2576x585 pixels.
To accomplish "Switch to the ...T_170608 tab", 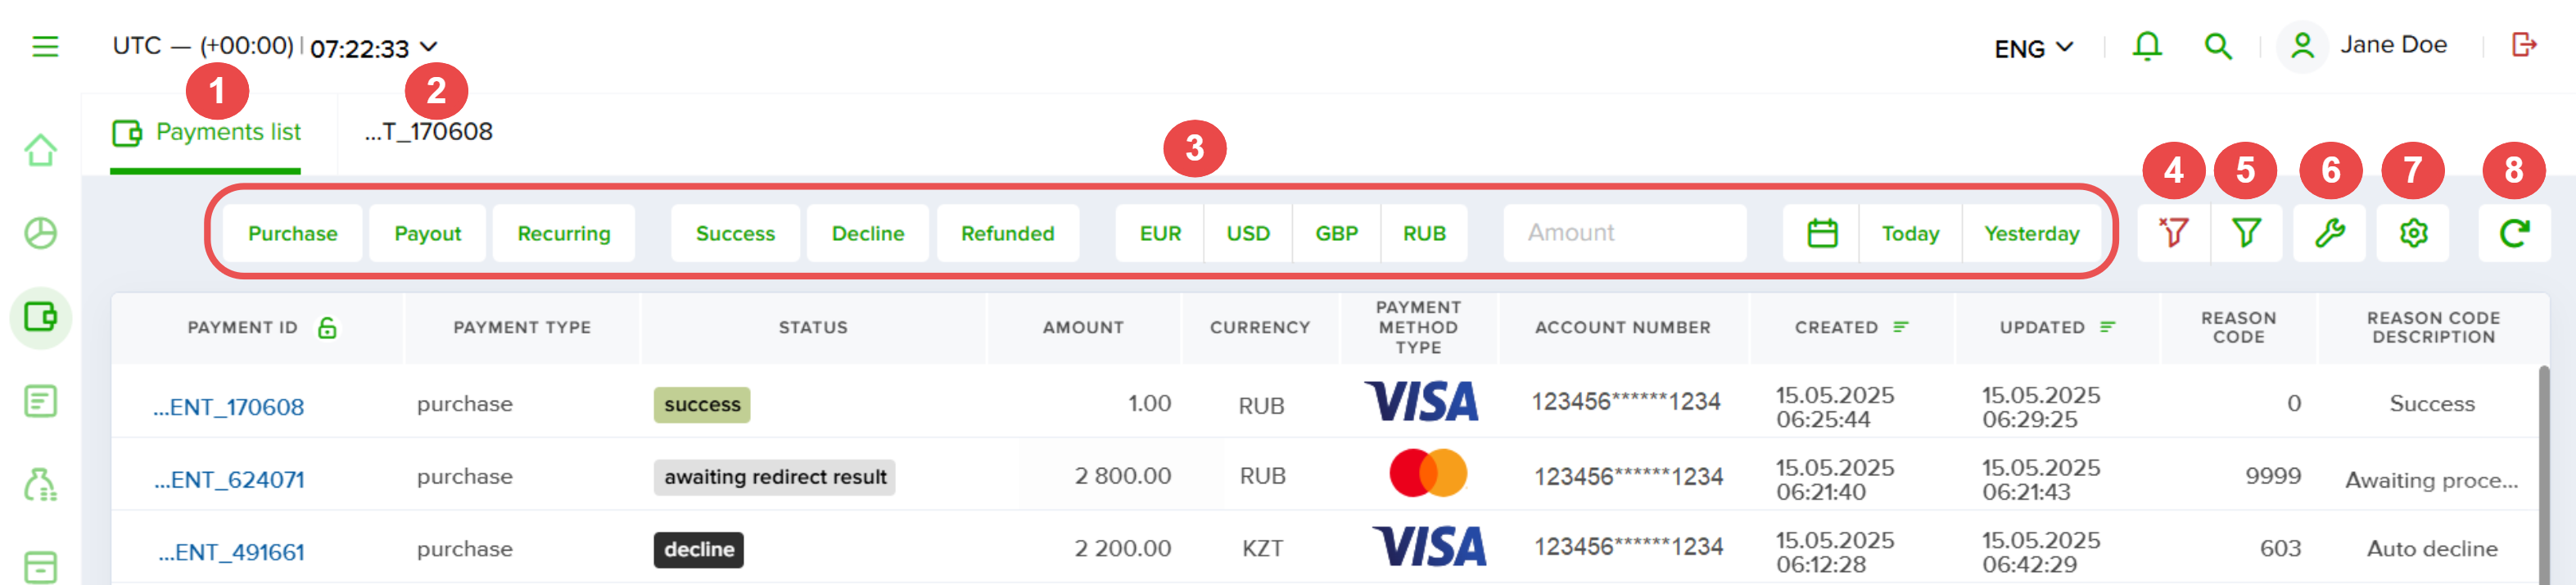I will pyautogui.click(x=428, y=132).
